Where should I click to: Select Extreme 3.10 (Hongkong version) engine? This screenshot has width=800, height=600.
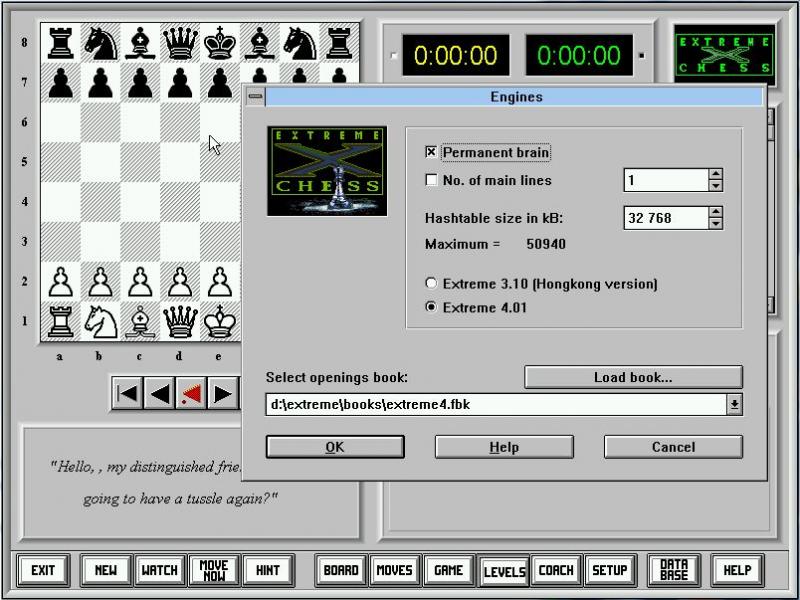[x=432, y=284]
